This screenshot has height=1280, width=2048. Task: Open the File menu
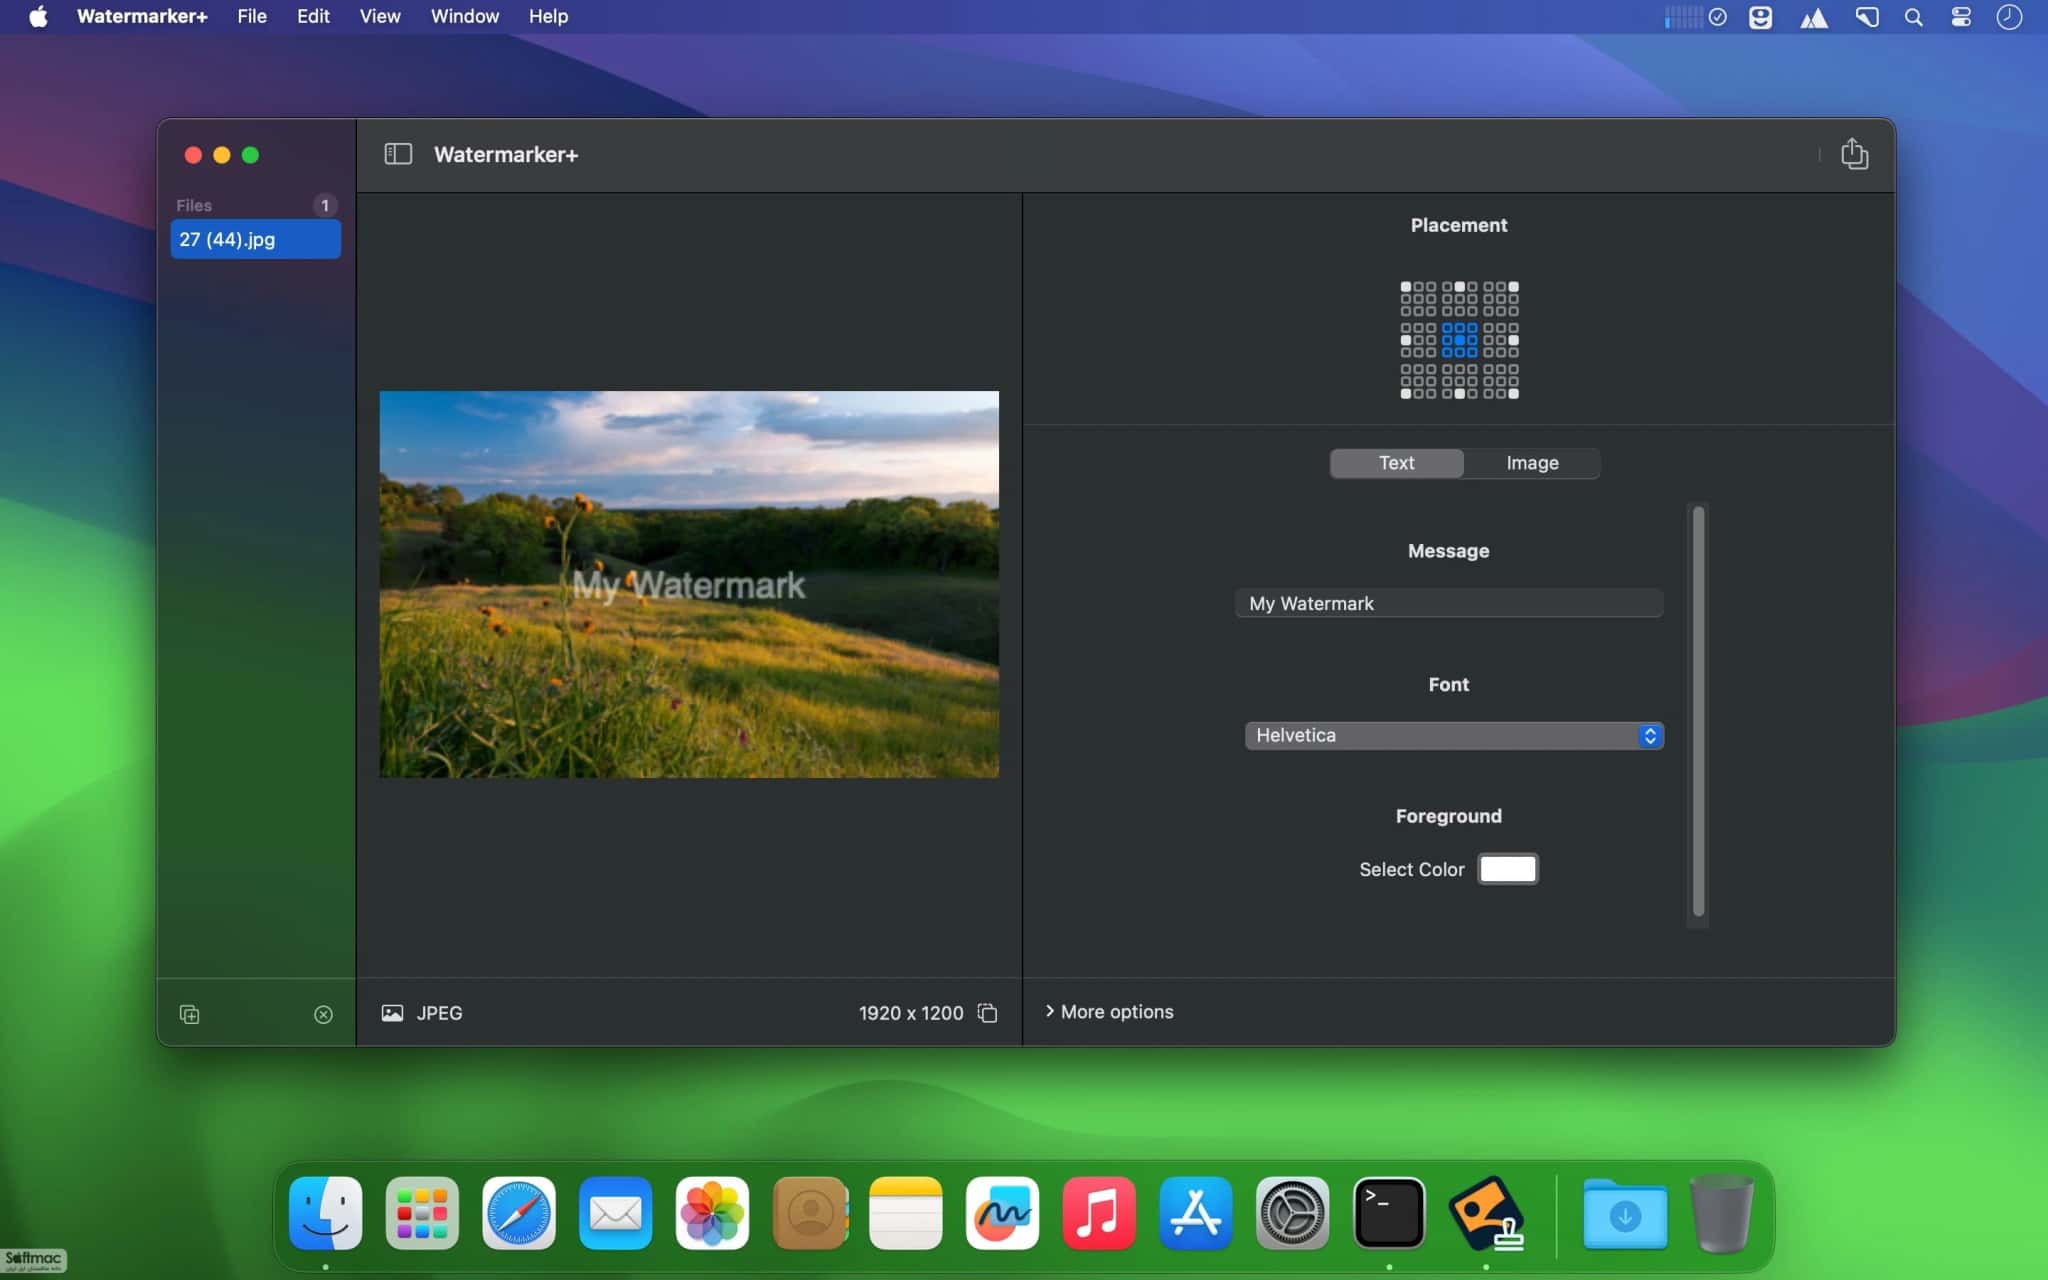pos(252,16)
